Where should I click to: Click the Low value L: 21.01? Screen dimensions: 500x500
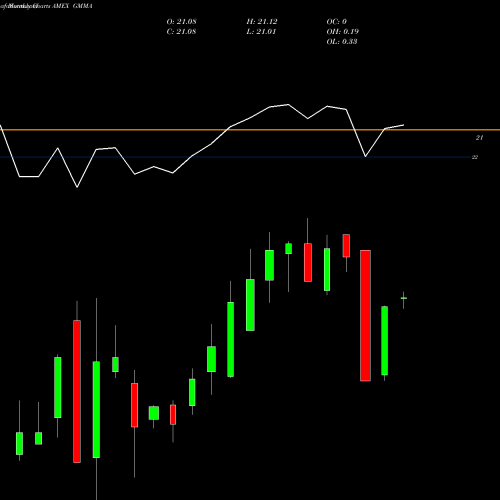(x=261, y=32)
